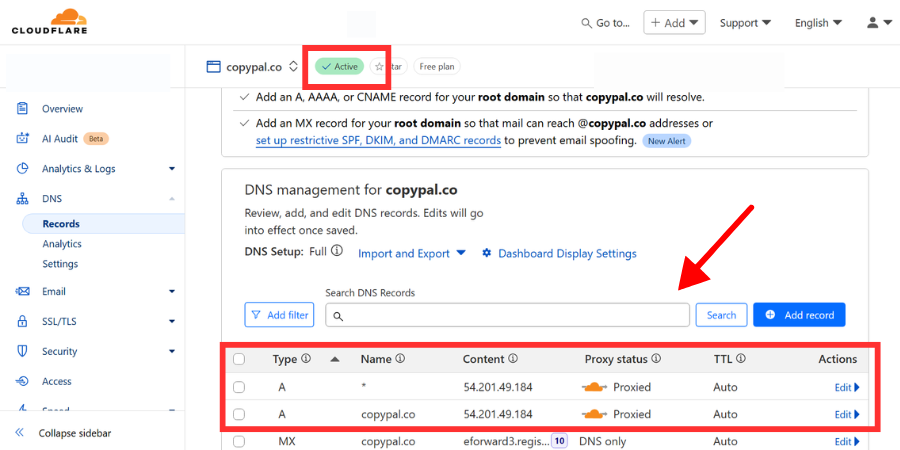
Task: Click the Cloudflare logo
Action: tap(49, 22)
